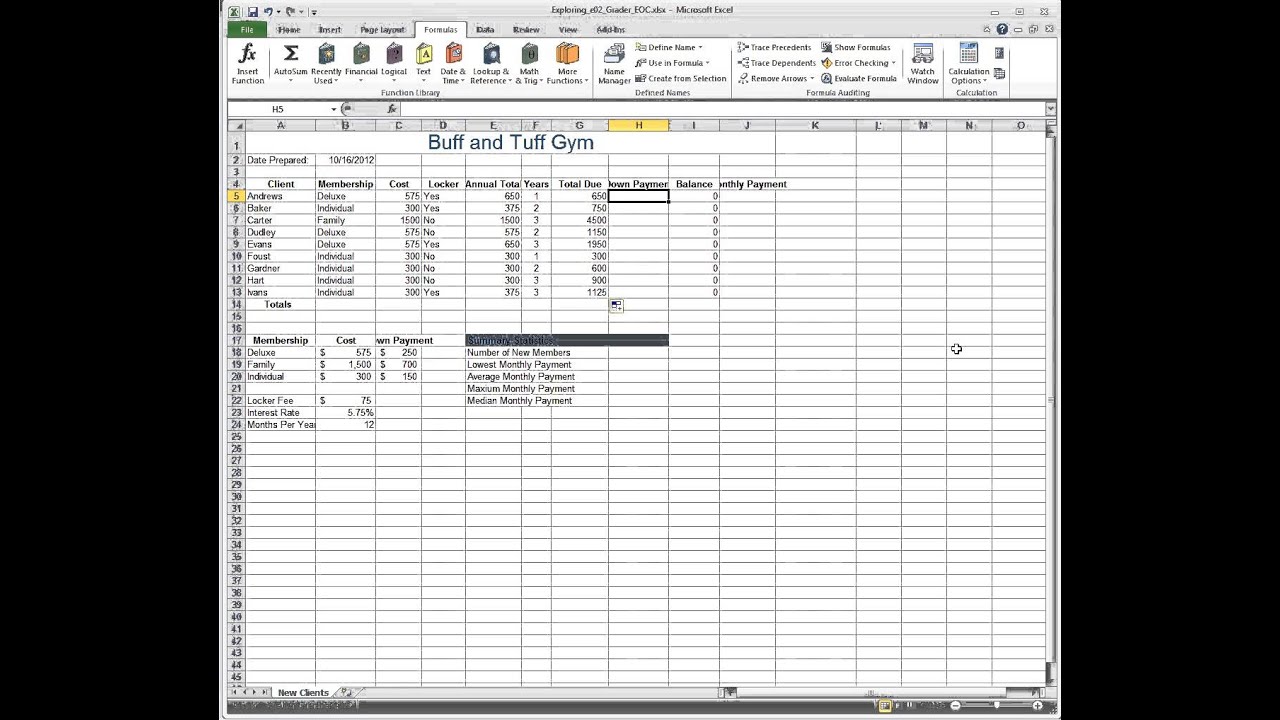Save the workbook from the Quick Access Toolbar

pyautogui.click(x=253, y=12)
